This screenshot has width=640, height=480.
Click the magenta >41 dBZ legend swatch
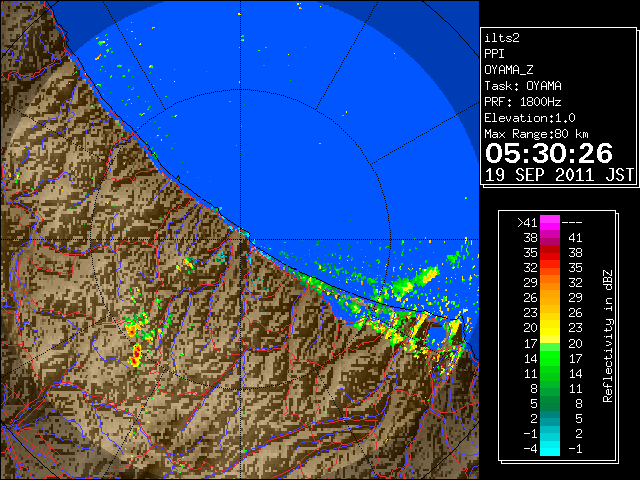coord(550,223)
